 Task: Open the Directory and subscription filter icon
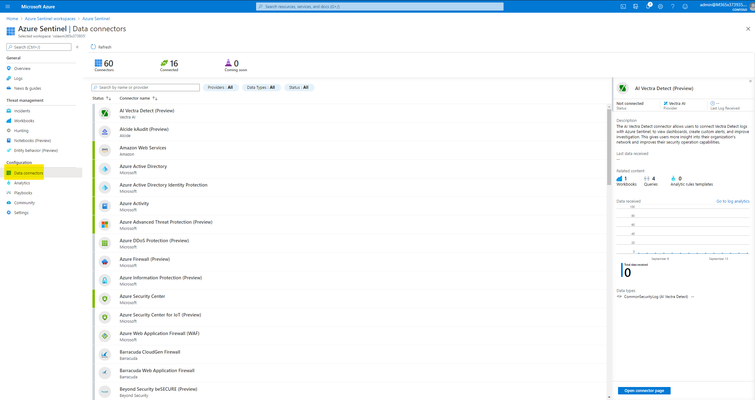point(636,6)
